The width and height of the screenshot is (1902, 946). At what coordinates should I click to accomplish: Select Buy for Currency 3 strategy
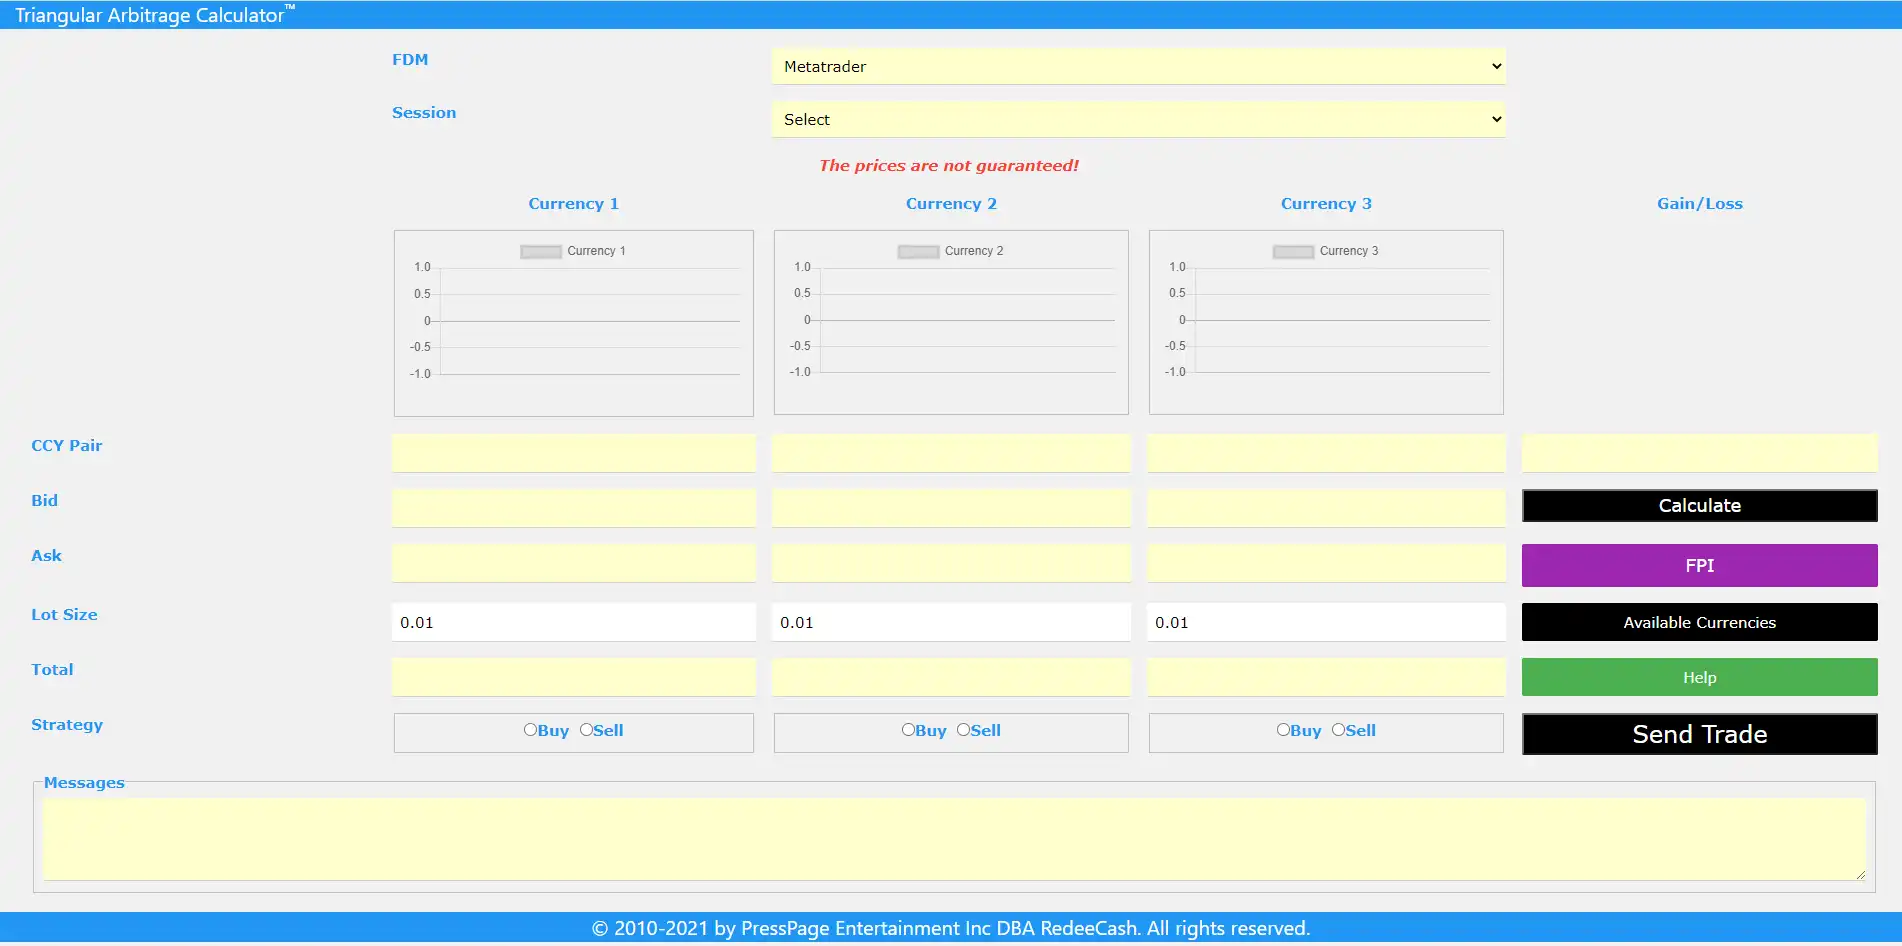[x=1283, y=730]
